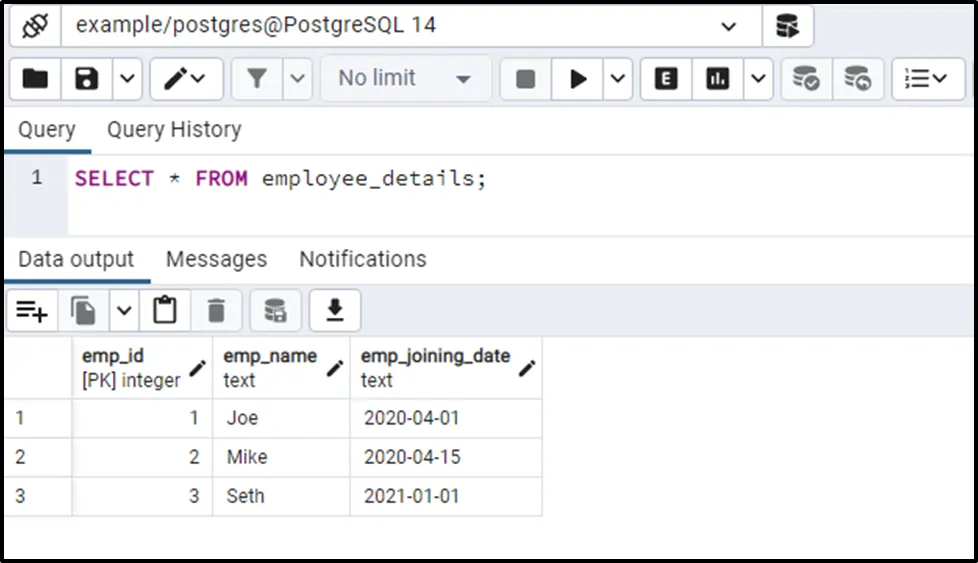Viewport: 978px width, 563px height.
Task: Click the Explain Analyze chart icon
Action: coord(717,79)
